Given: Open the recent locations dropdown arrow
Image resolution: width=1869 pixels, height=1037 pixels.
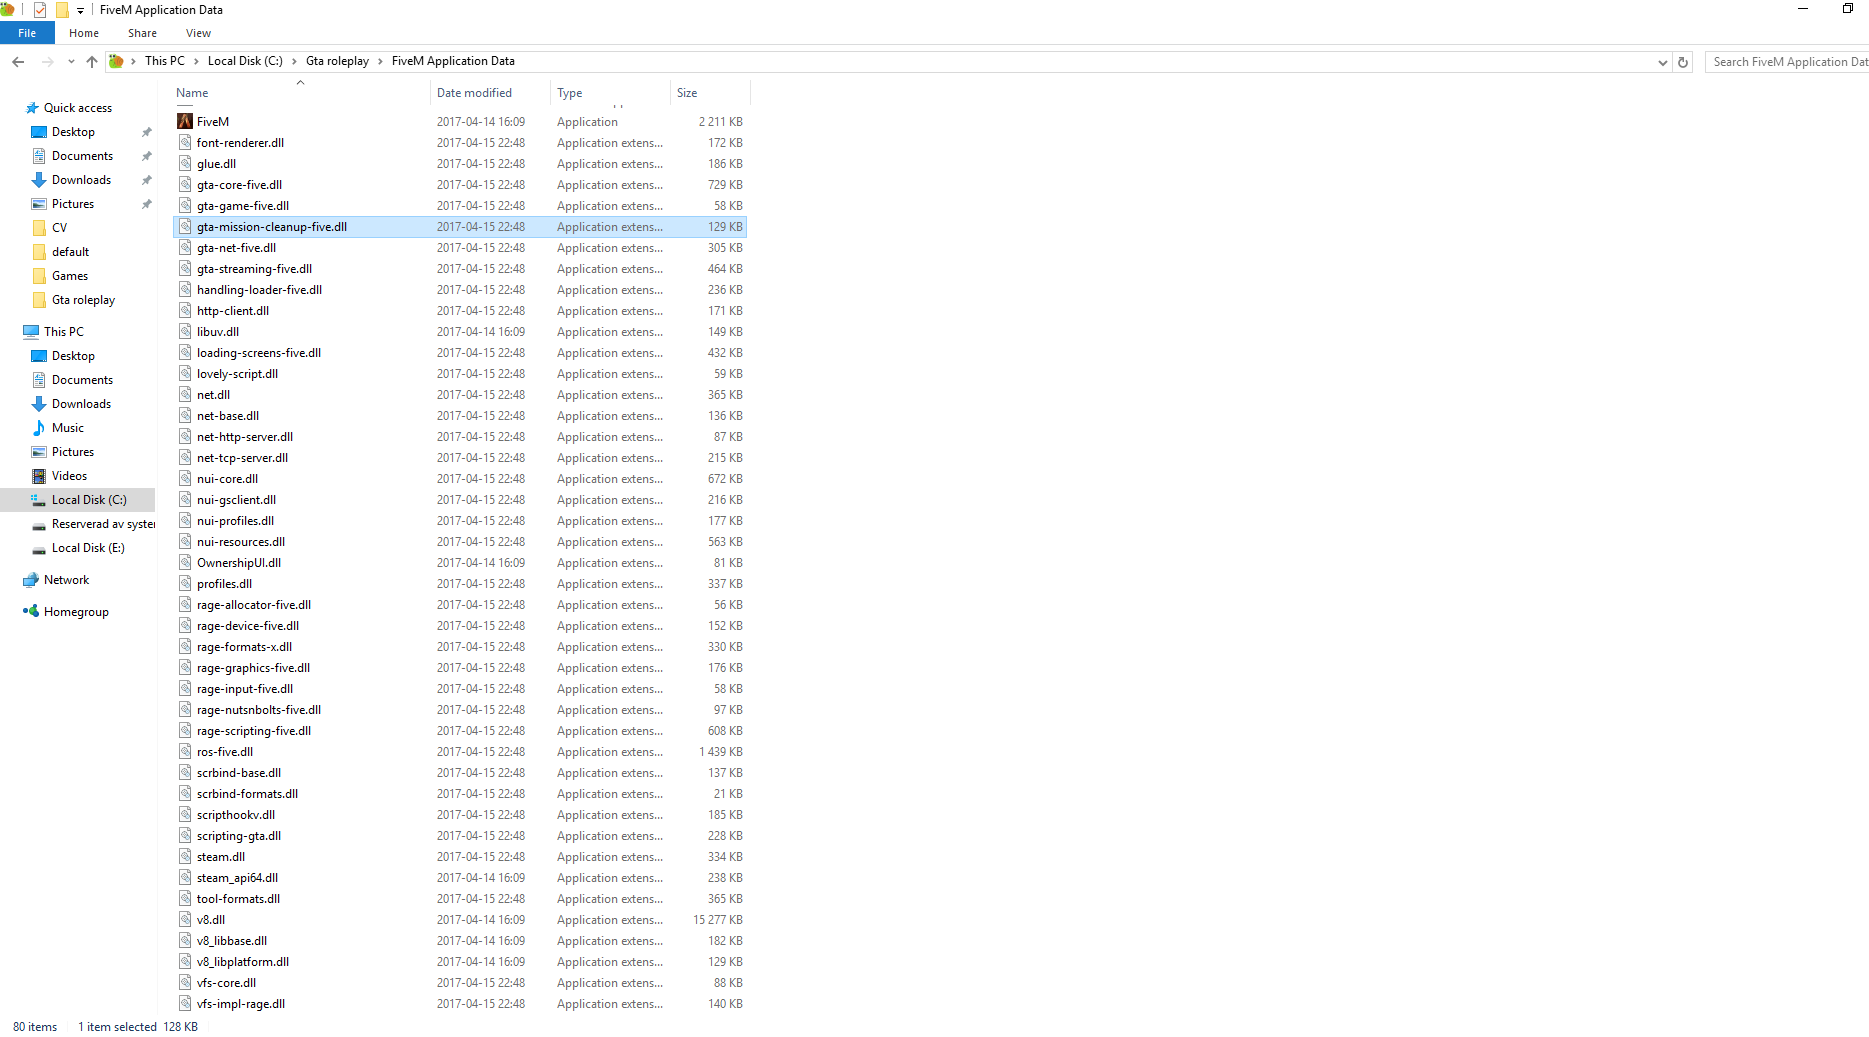Looking at the screenshot, I should pos(71,62).
